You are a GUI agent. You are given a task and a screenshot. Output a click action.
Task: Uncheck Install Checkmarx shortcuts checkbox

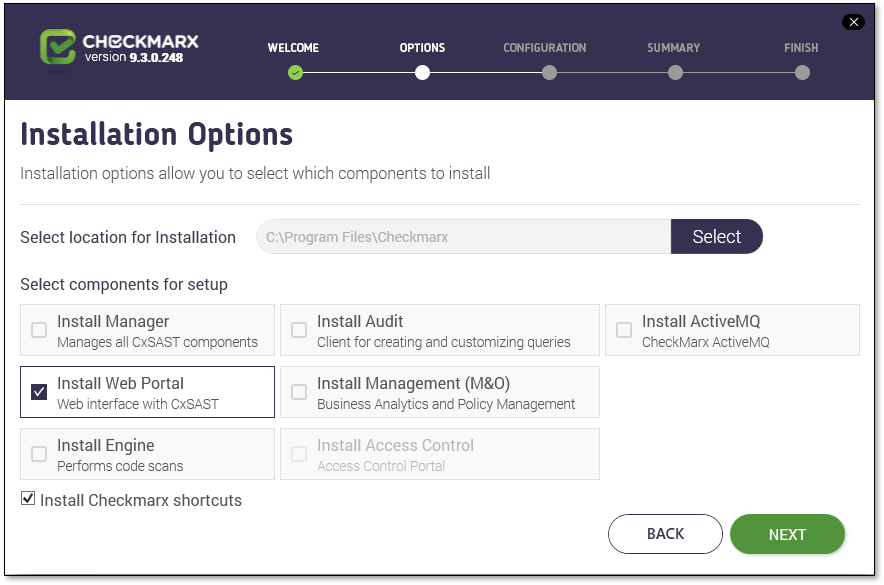point(28,498)
